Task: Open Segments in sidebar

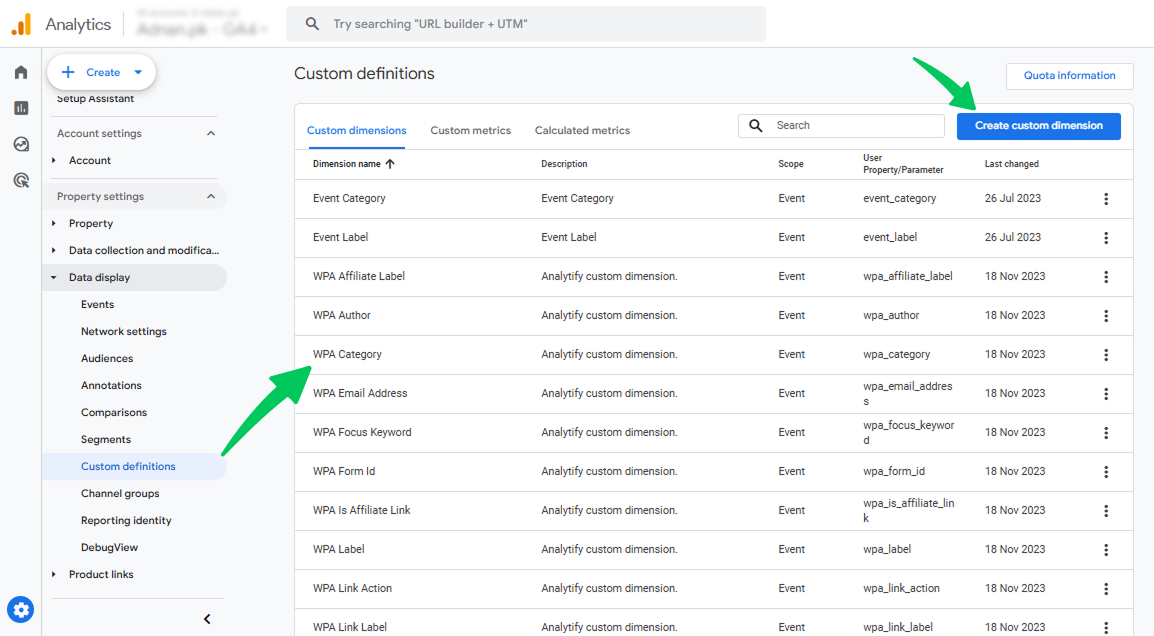Action: [106, 439]
